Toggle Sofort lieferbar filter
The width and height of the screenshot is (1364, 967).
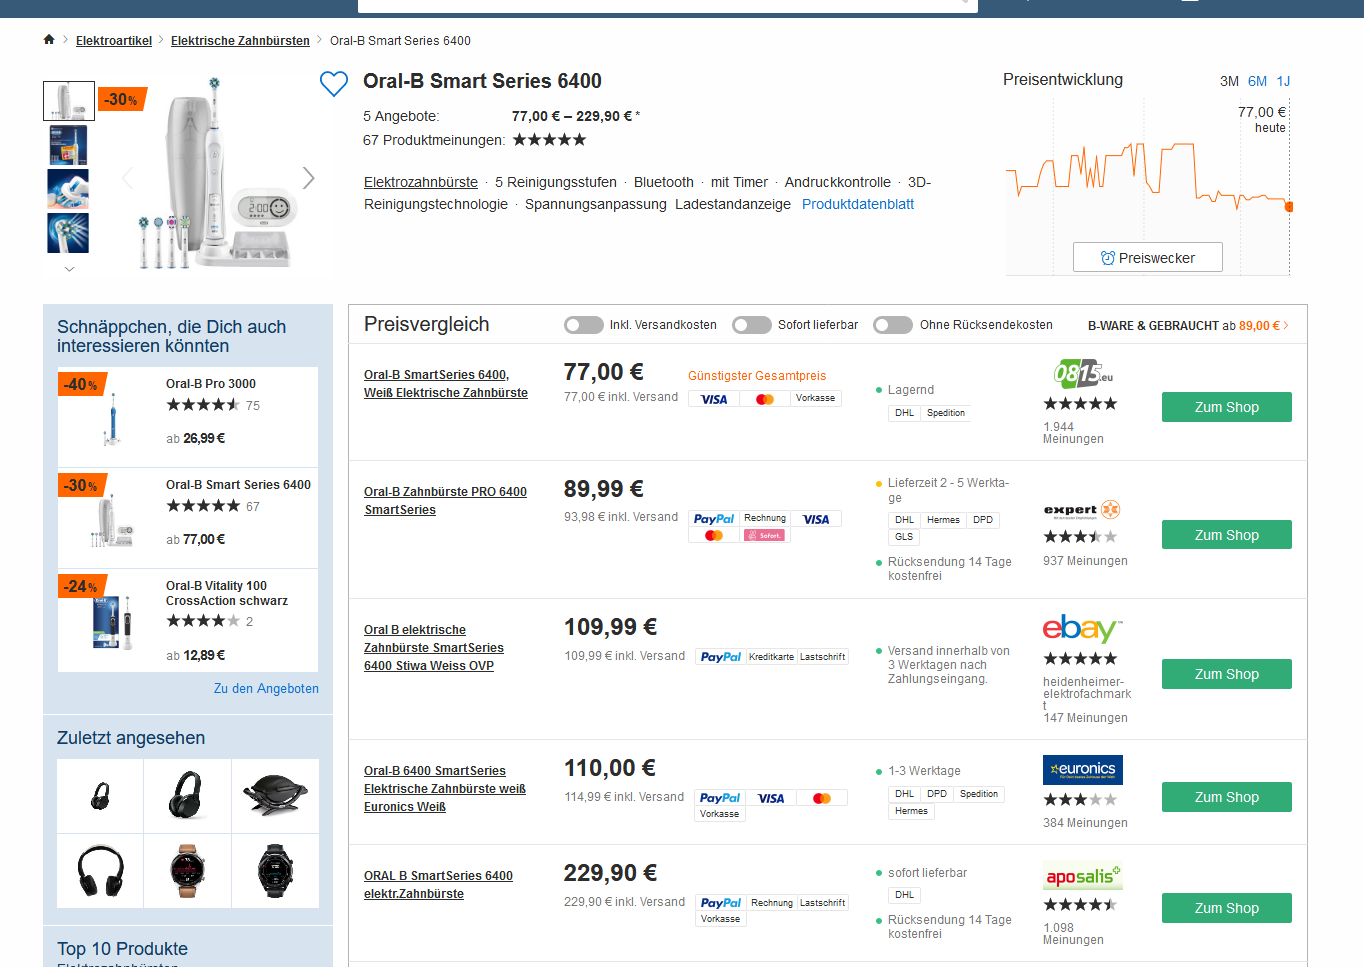(x=752, y=325)
